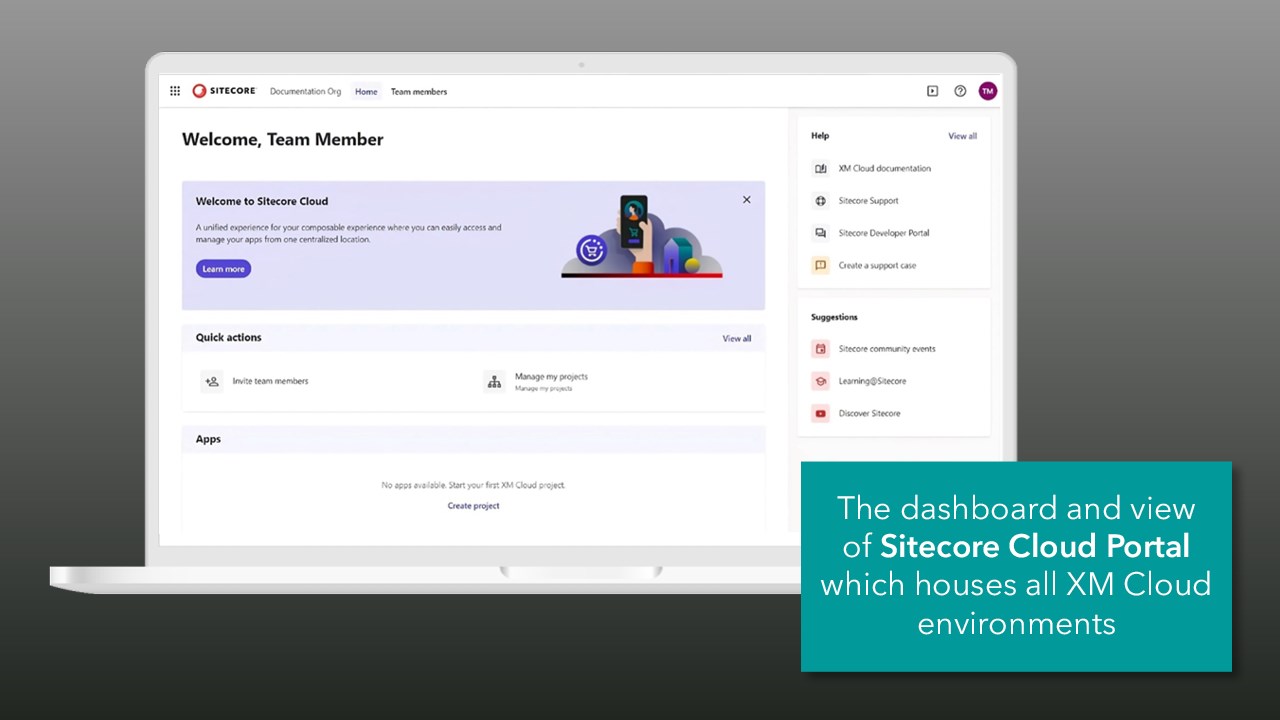This screenshot has height=720, width=1280.
Task: Click the Learn more button
Action: coord(223,269)
